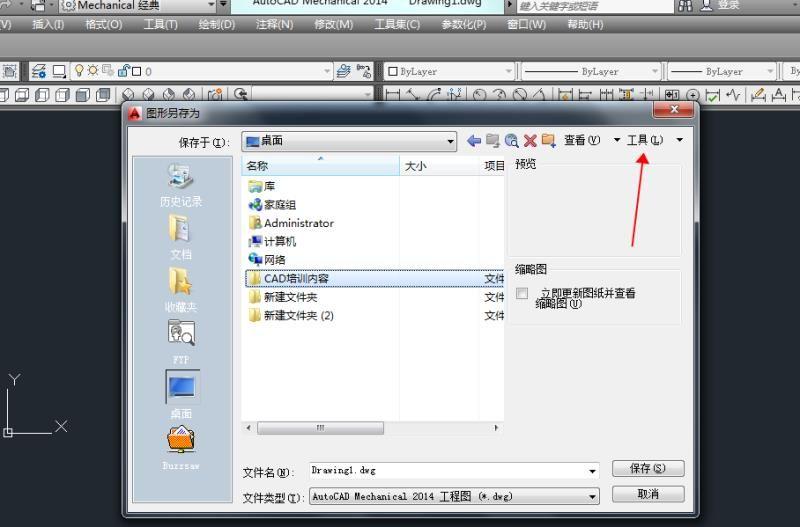Click the radius dimension icon
The image size is (800, 527).
pos(479,95)
